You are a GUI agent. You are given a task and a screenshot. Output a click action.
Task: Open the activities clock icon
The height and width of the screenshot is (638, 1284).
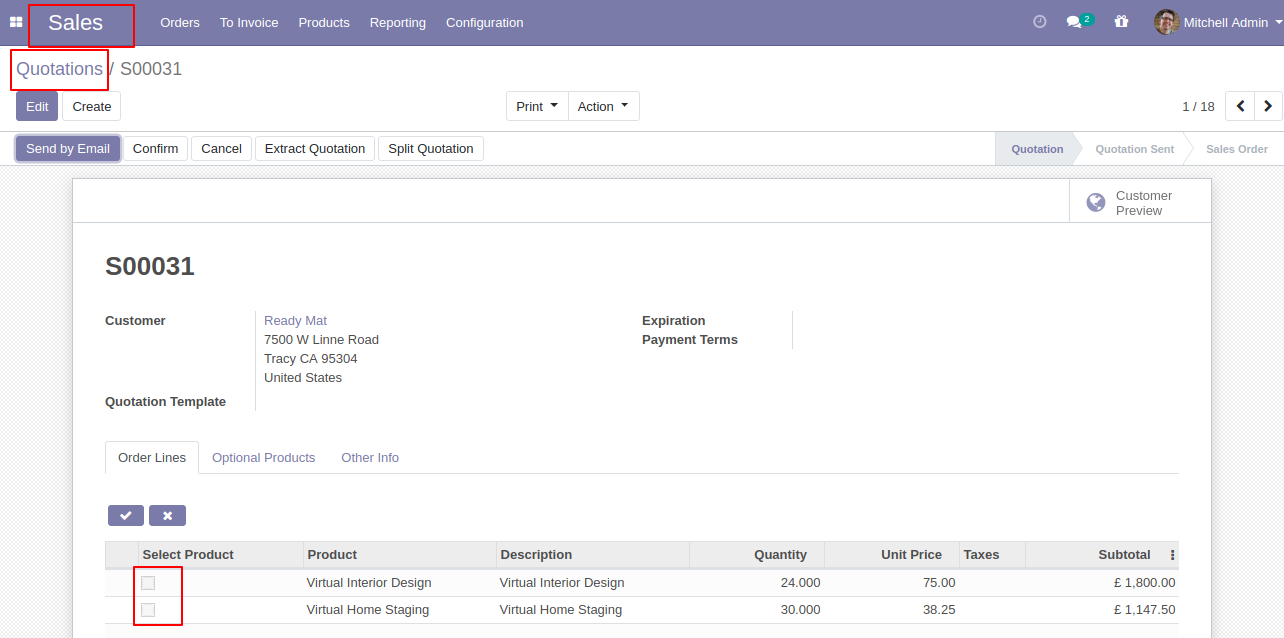pyautogui.click(x=1040, y=21)
